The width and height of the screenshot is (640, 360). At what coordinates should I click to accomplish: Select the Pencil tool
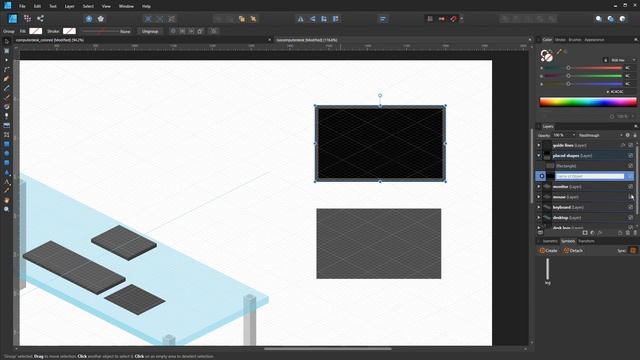pyautogui.click(x=7, y=88)
